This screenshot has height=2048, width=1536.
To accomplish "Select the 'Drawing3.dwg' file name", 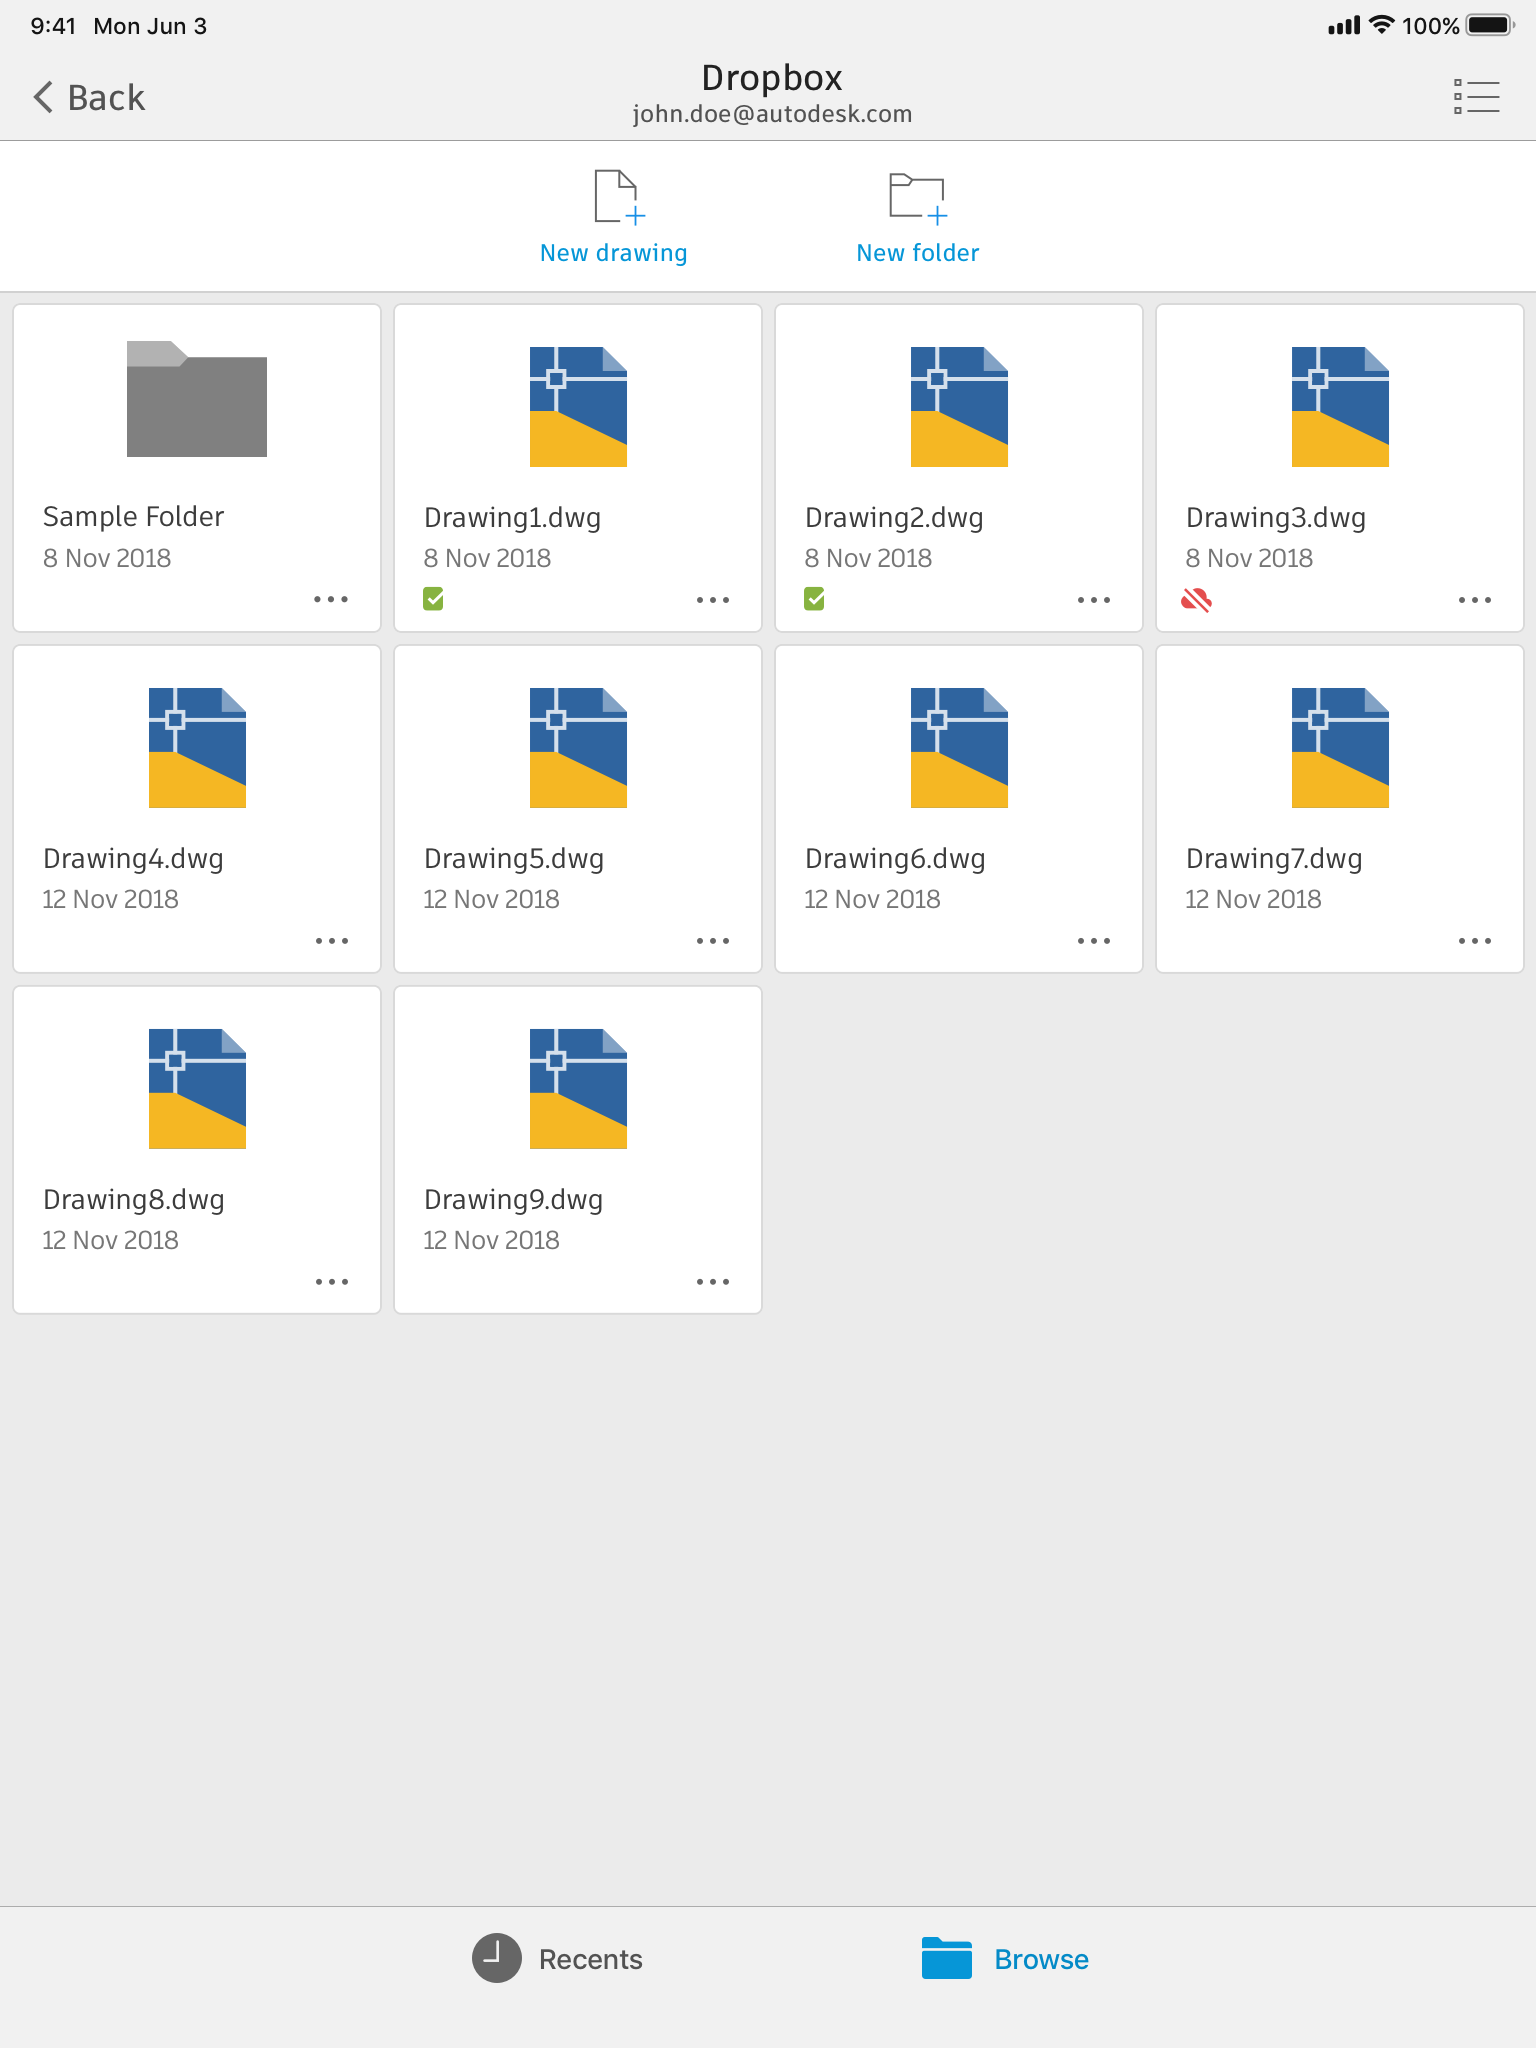I will coord(1275,518).
